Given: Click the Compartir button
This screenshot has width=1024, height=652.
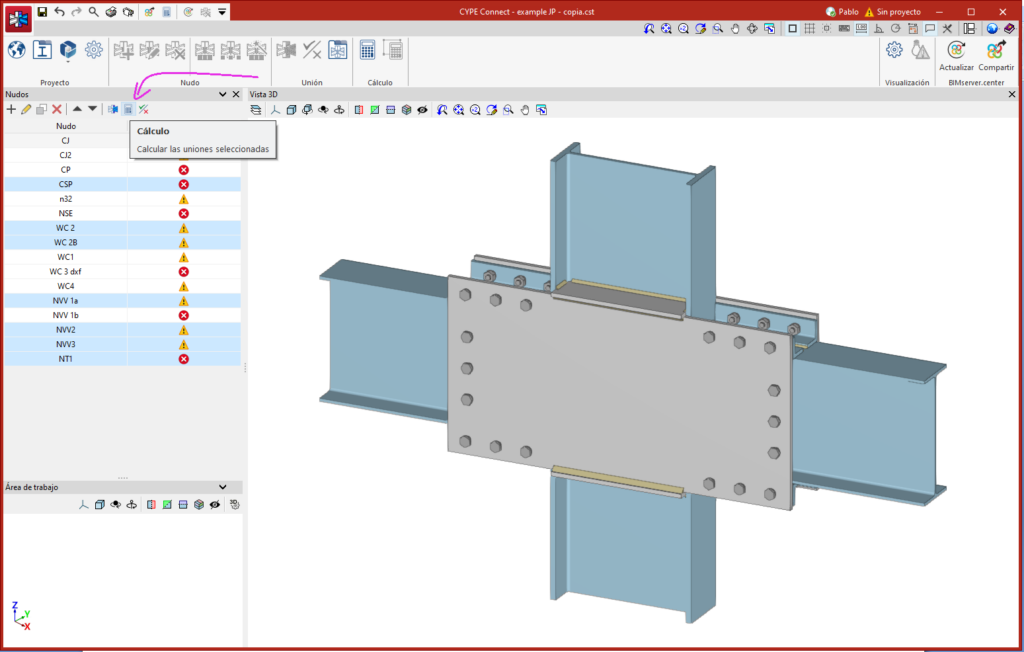Looking at the screenshot, I should pyautogui.click(x=995, y=55).
